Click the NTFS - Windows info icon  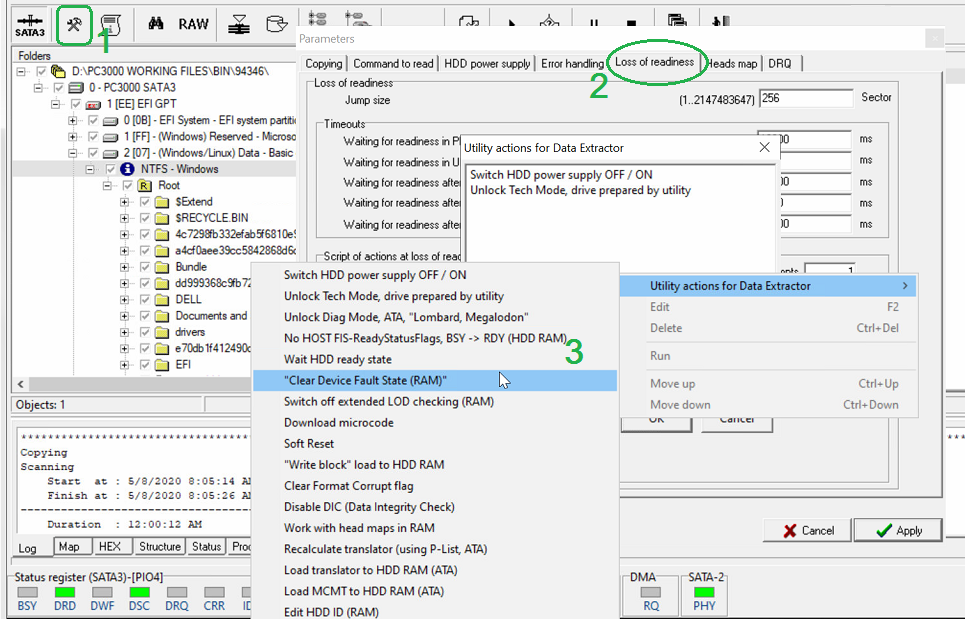pos(128,170)
